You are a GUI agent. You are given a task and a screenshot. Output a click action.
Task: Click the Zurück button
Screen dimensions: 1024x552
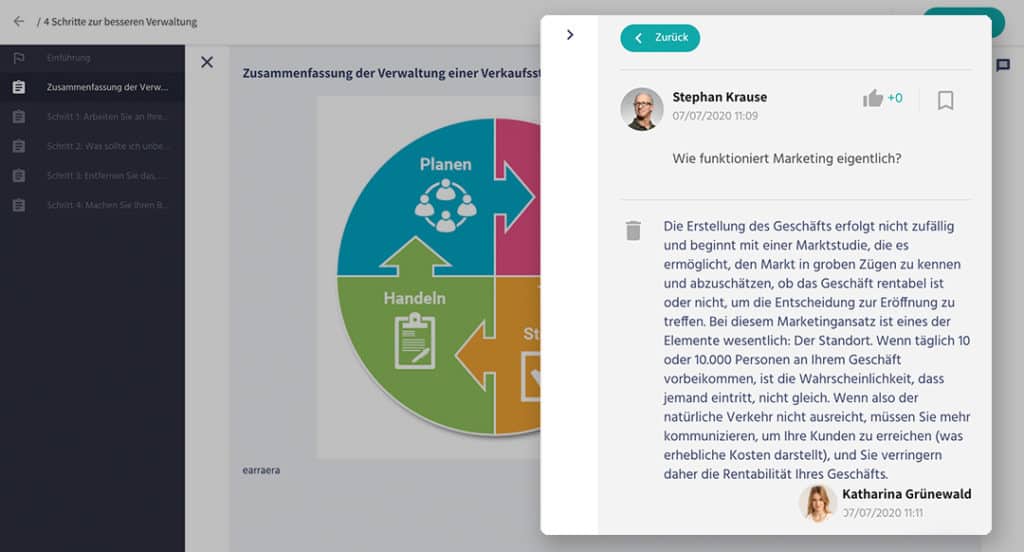(660, 38)
